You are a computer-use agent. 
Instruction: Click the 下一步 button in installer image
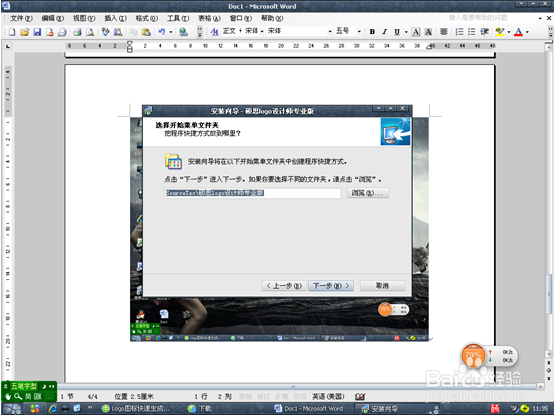[x=331, y=286]
